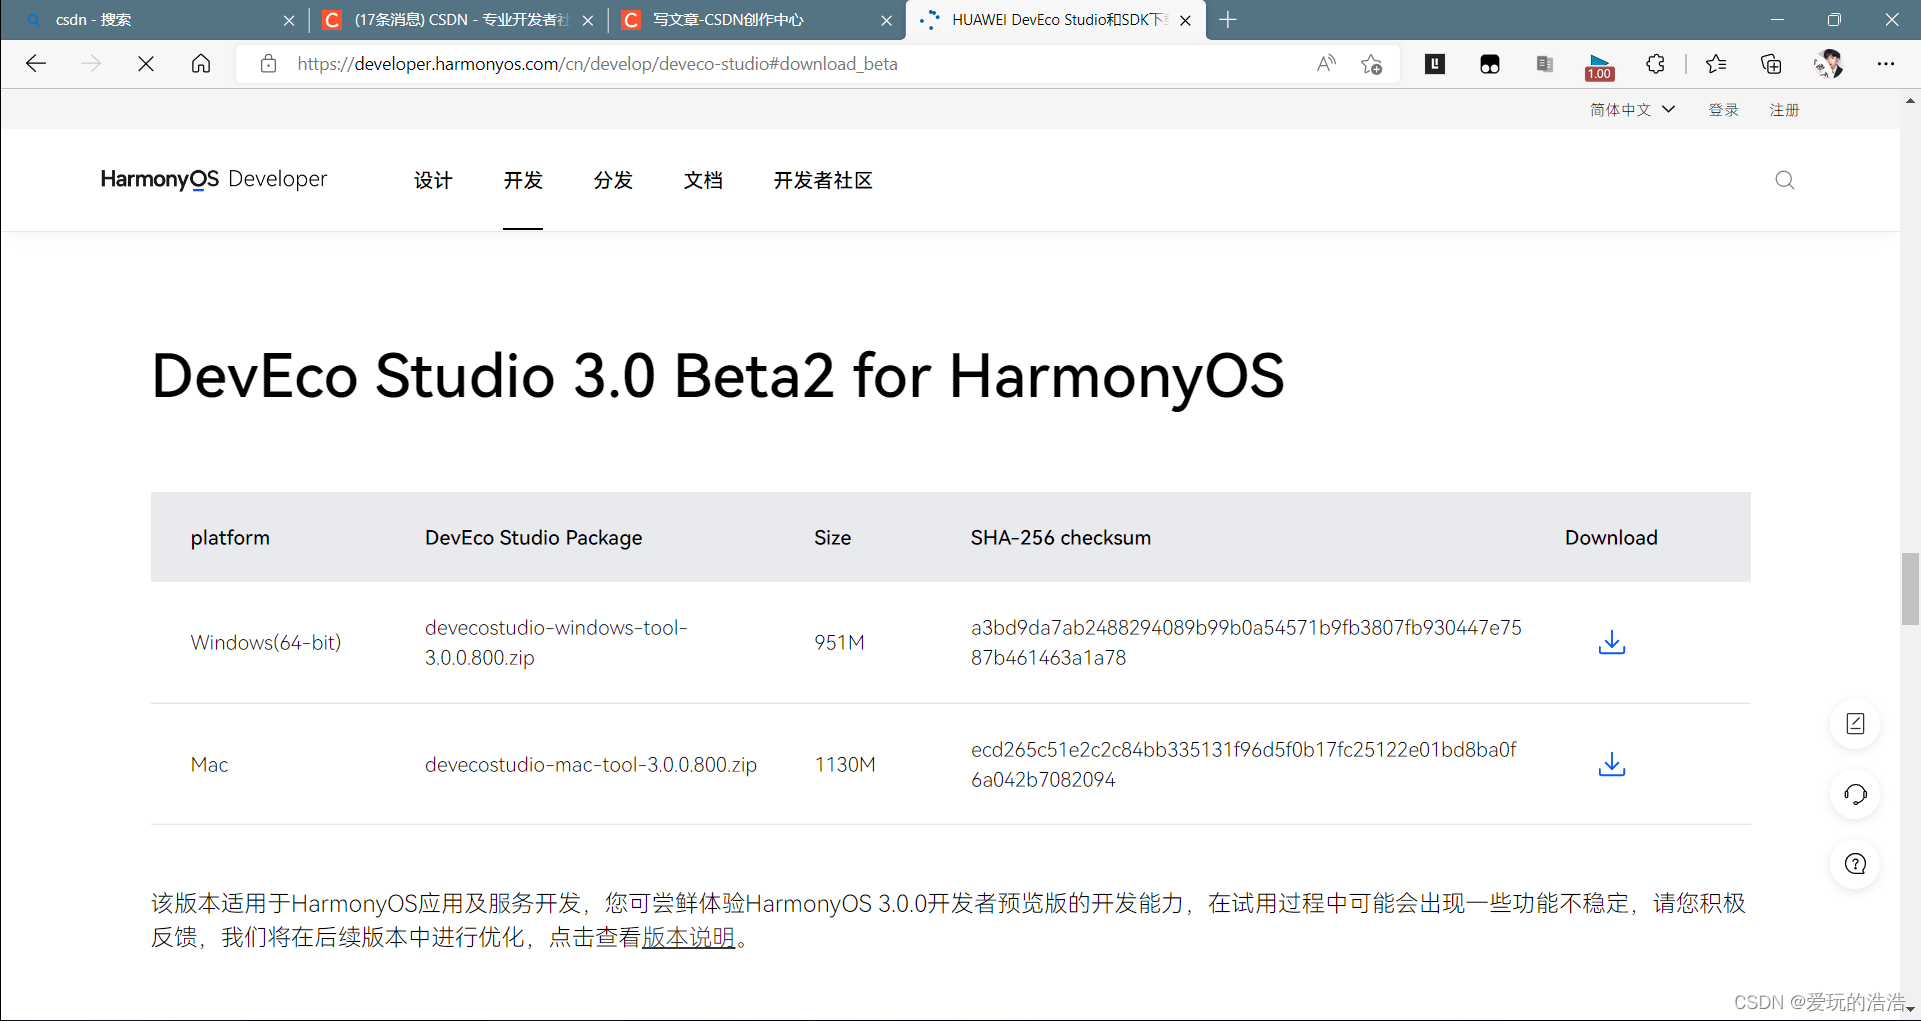This screenshot has width=1921, height=1021.
Task: Open the user profile avatar
Action: 1829,64
